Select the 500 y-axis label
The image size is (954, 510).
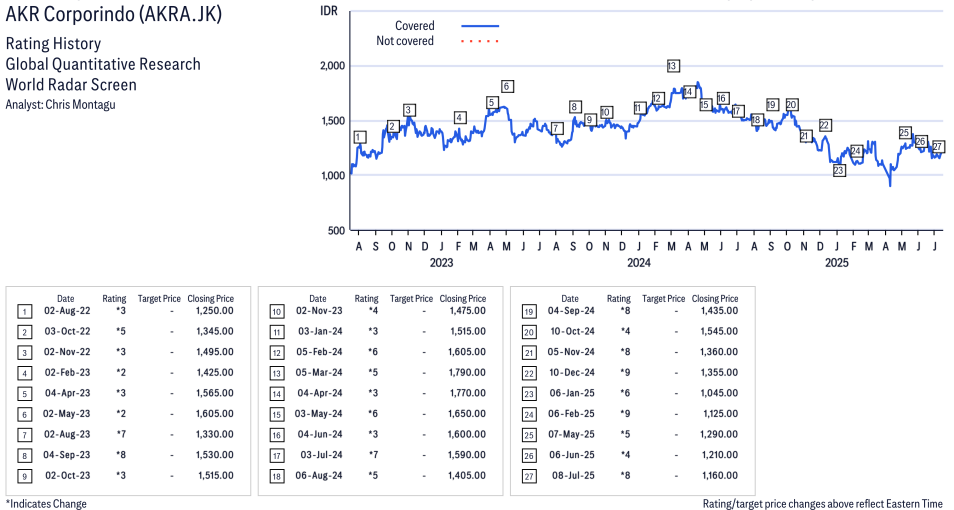point(336,230)
